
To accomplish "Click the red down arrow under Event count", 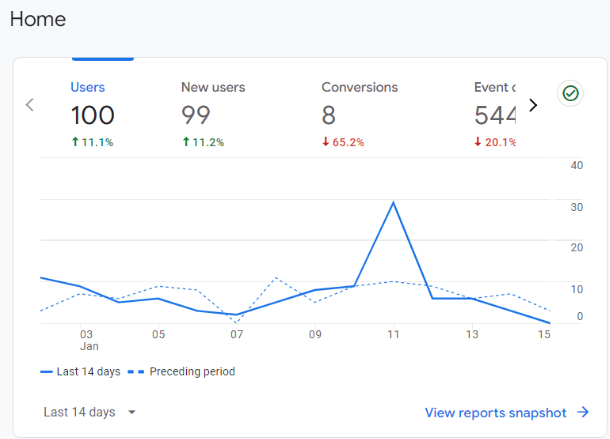I will tap(478, 142).
